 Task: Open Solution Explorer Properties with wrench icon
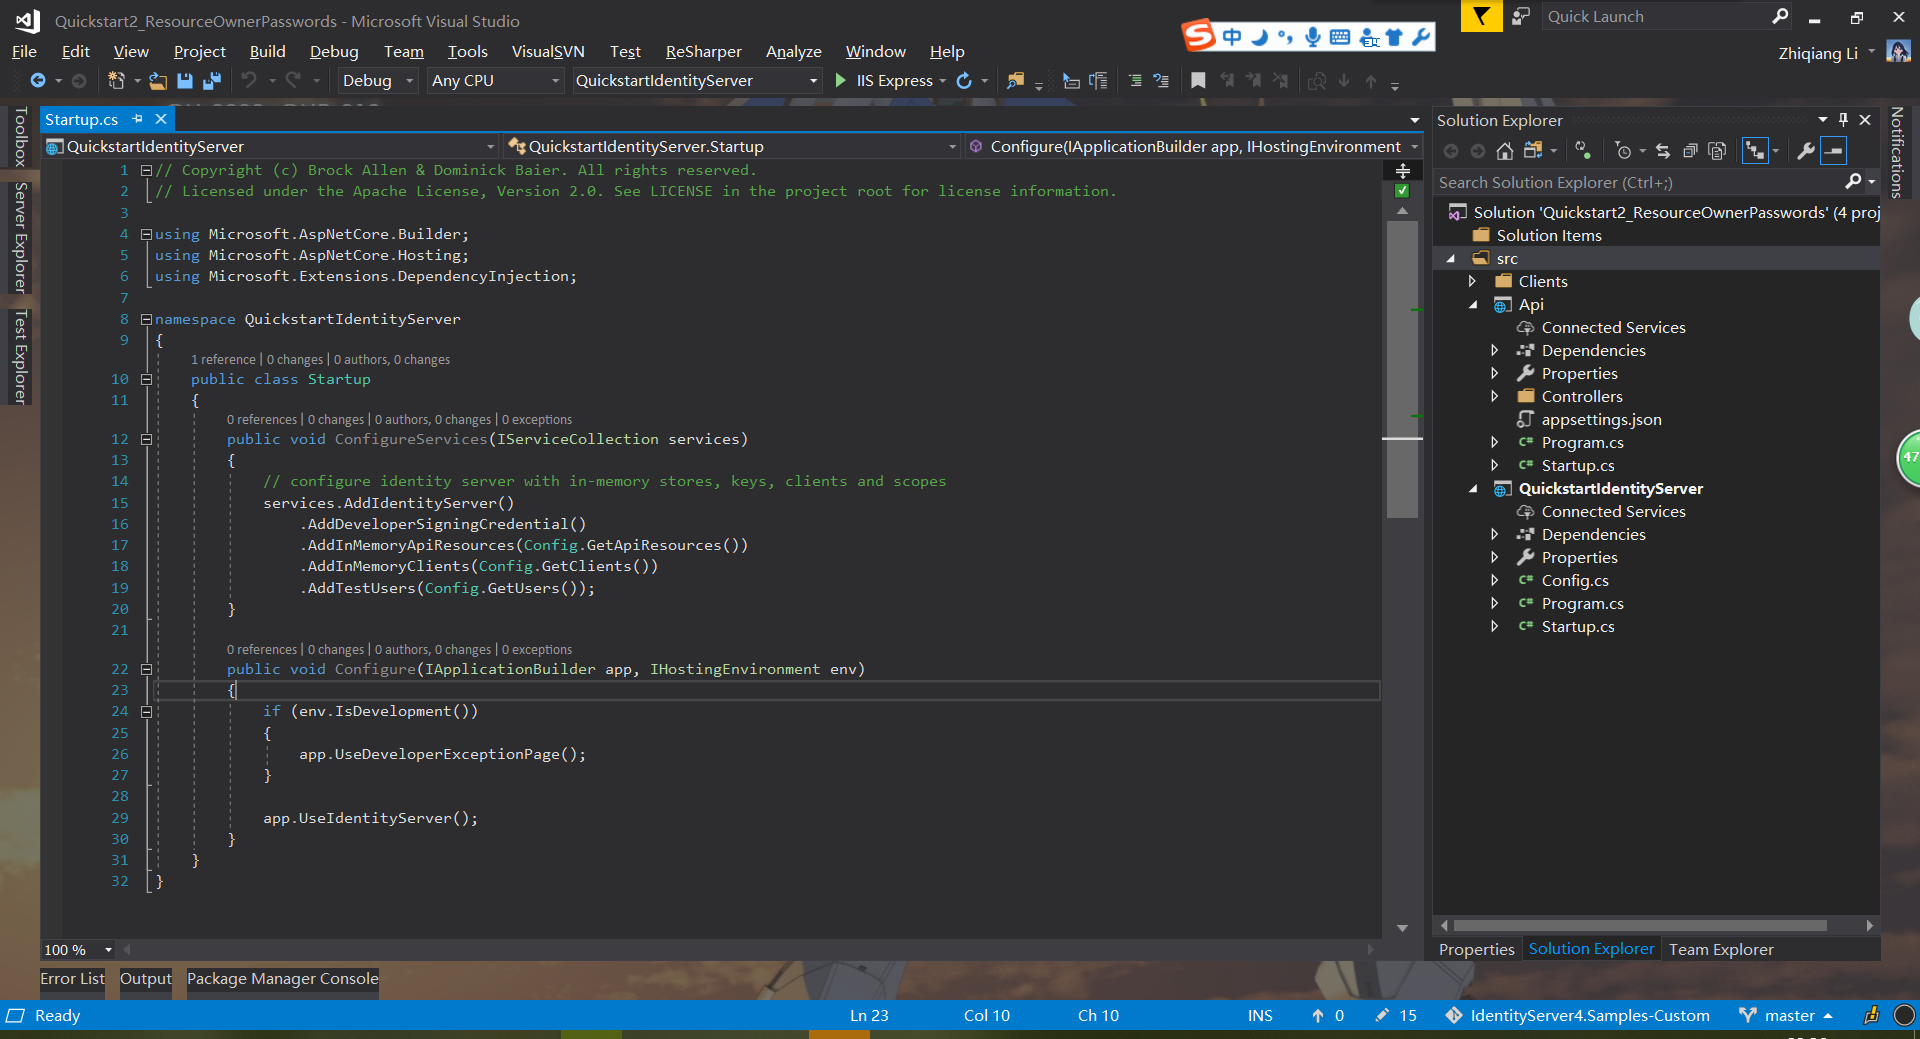[1805, 151]
